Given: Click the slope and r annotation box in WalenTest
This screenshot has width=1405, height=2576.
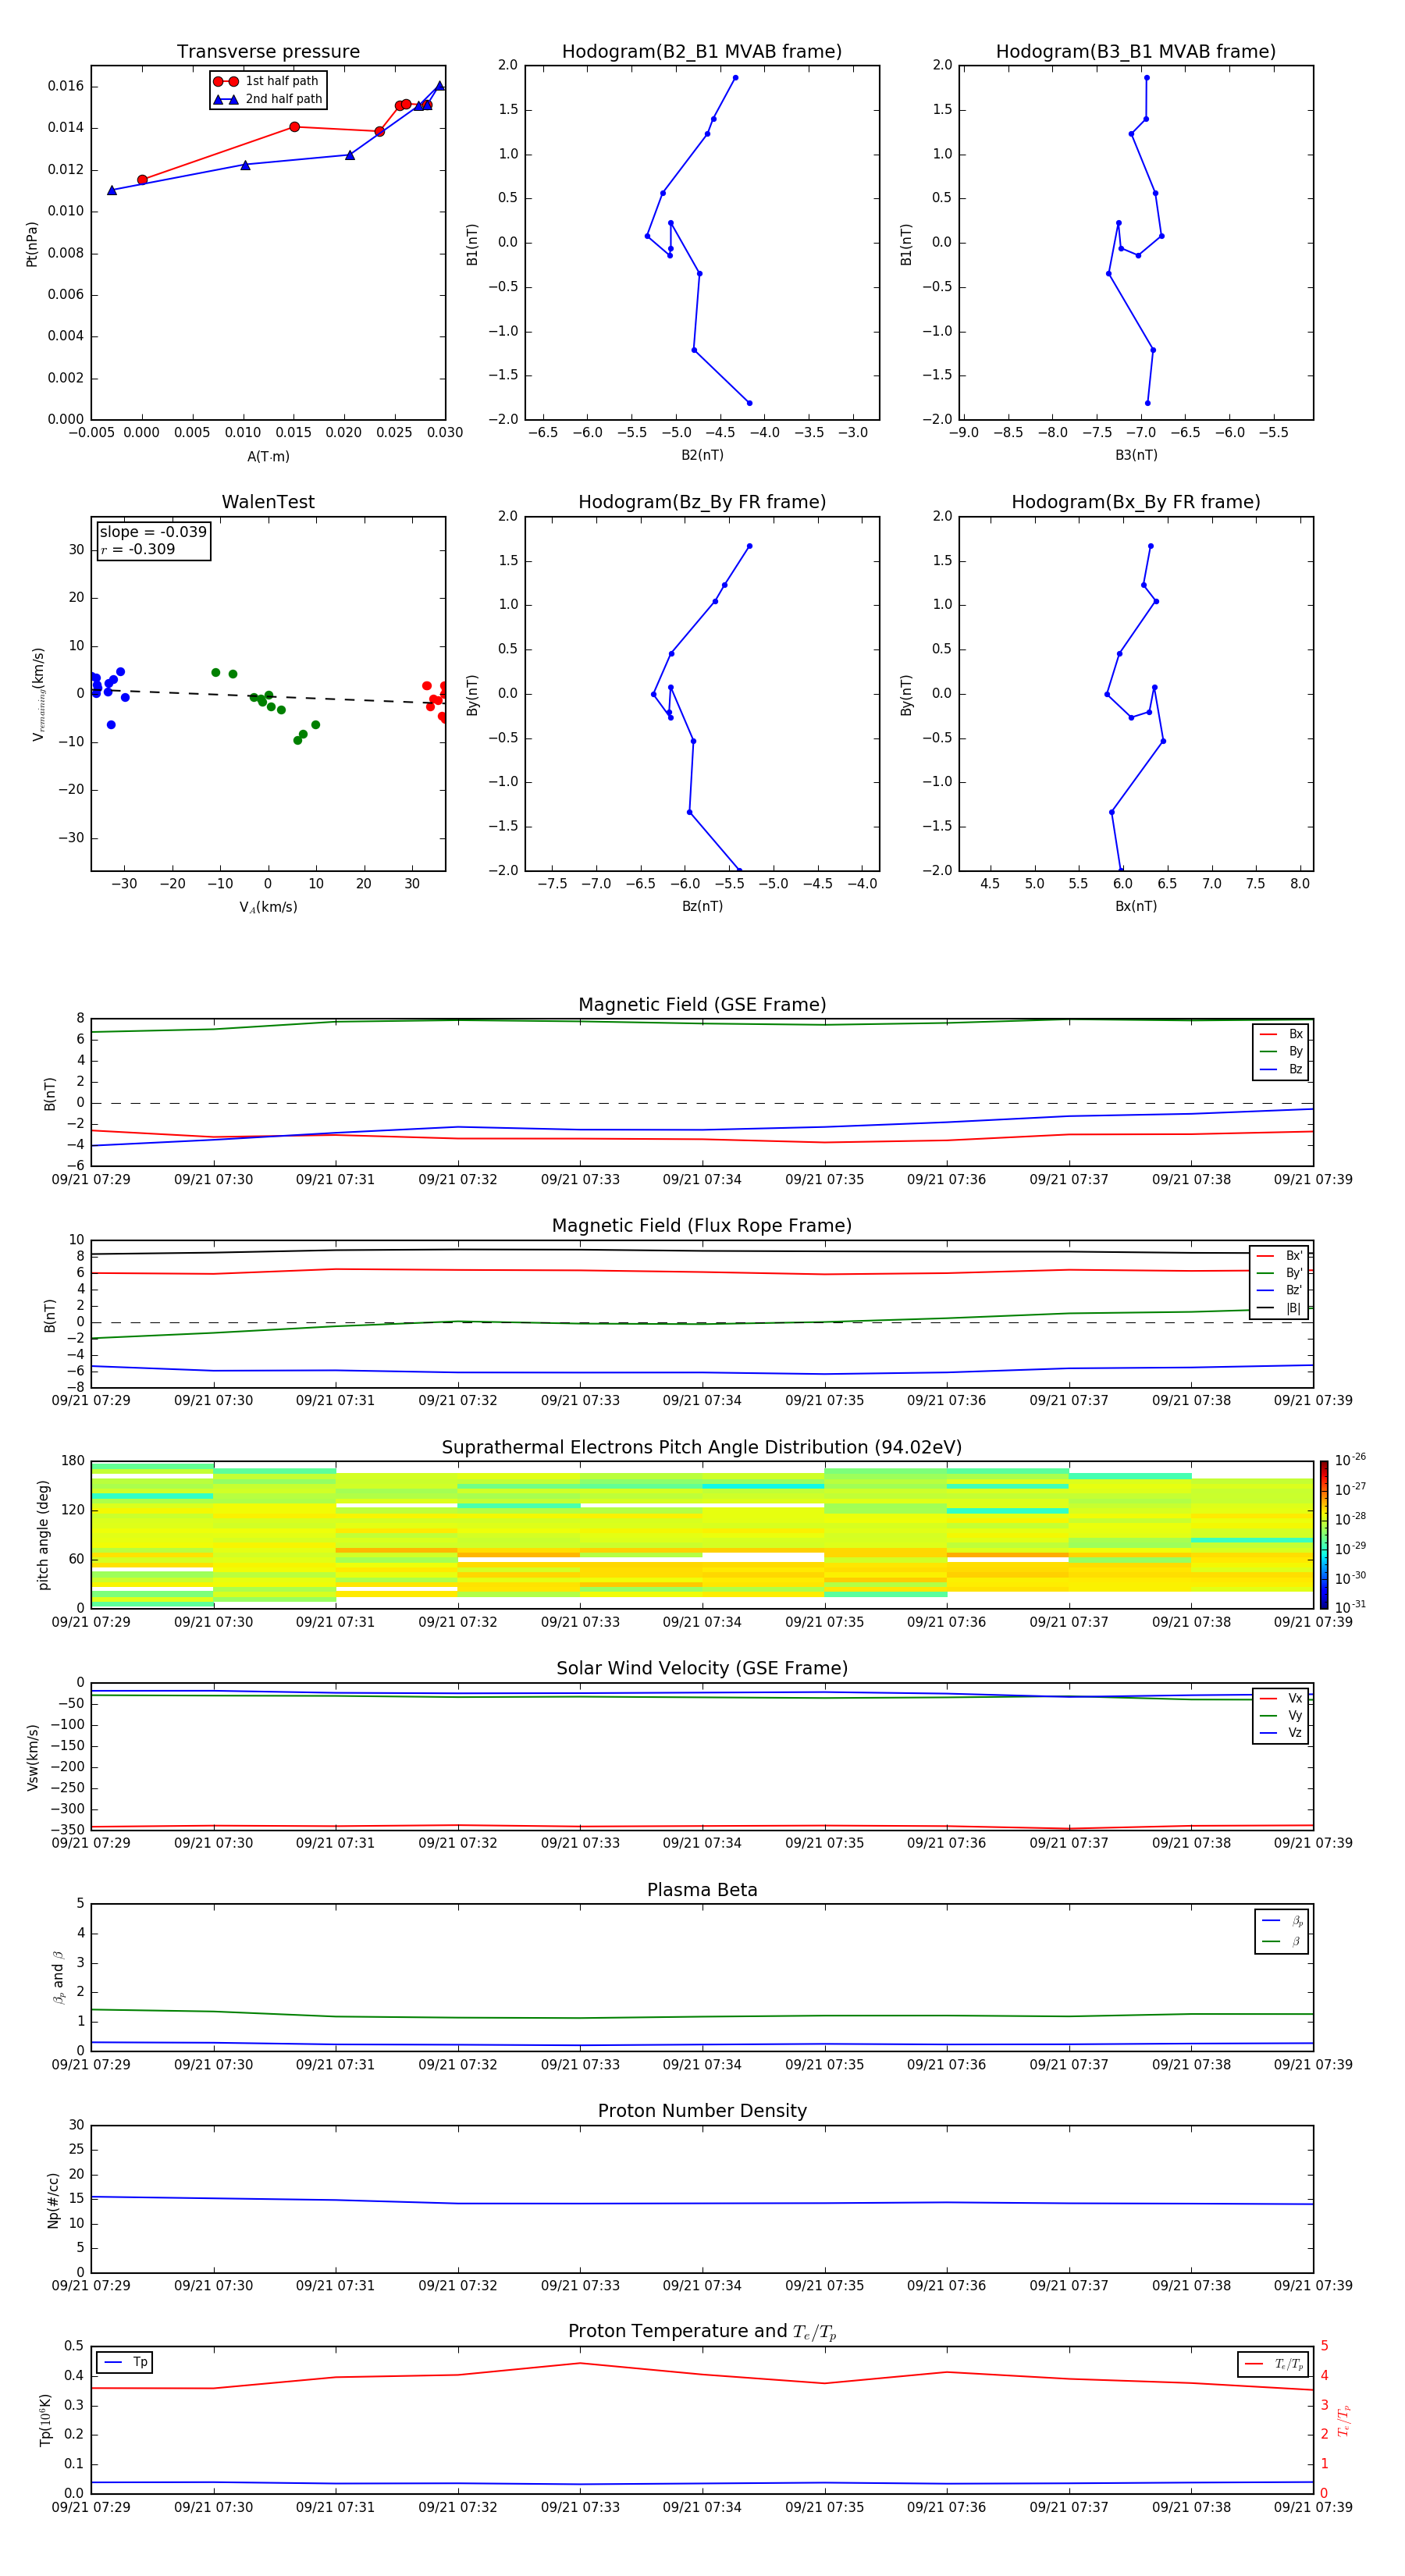Looking at the screenshot, I should [154, 541].
